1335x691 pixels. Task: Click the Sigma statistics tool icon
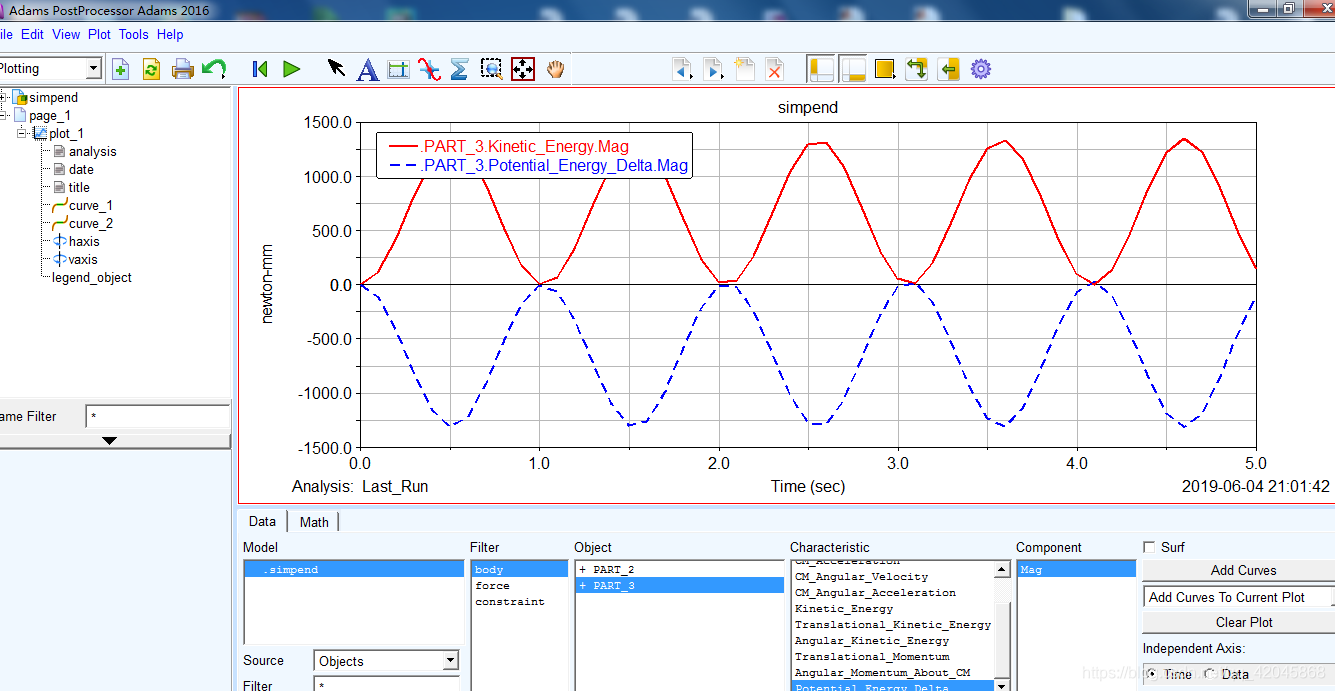[459, 69]
